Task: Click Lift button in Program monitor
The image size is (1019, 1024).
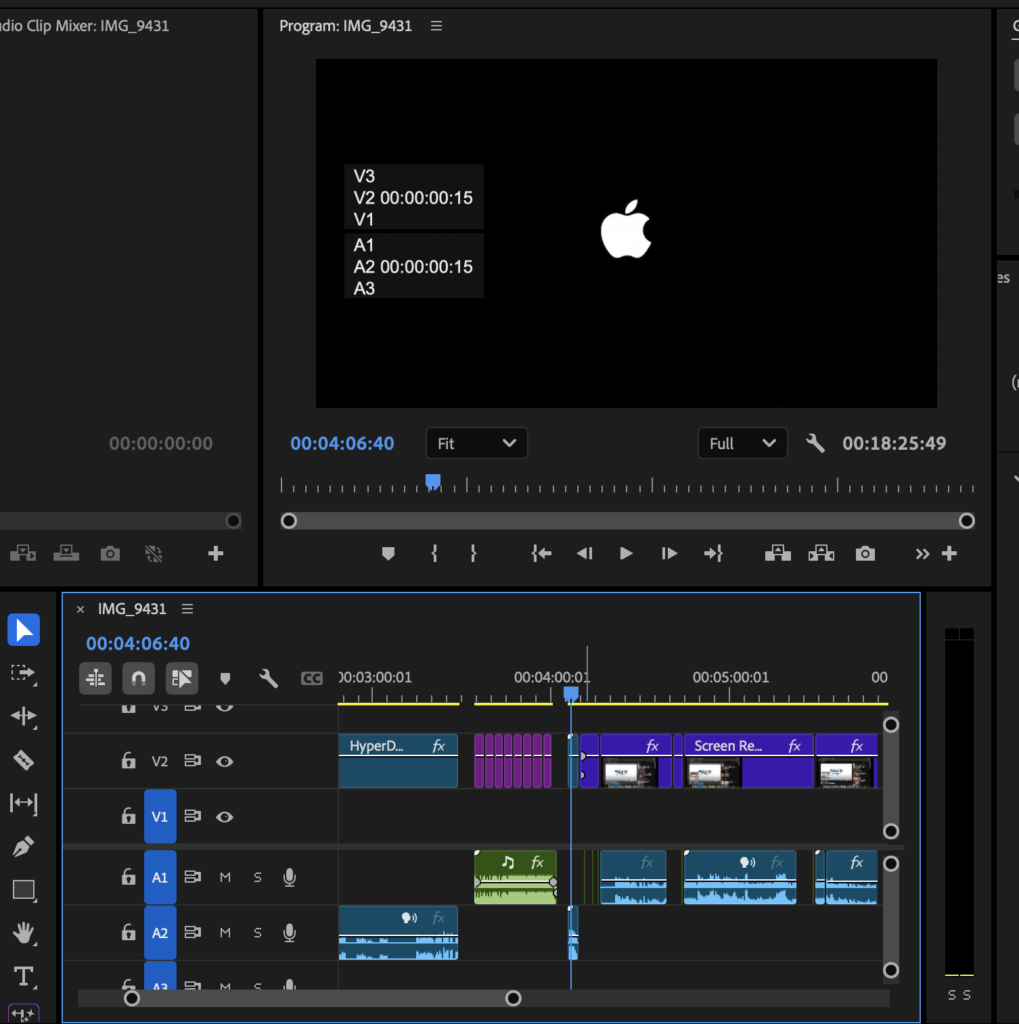Action: point(778,554)
